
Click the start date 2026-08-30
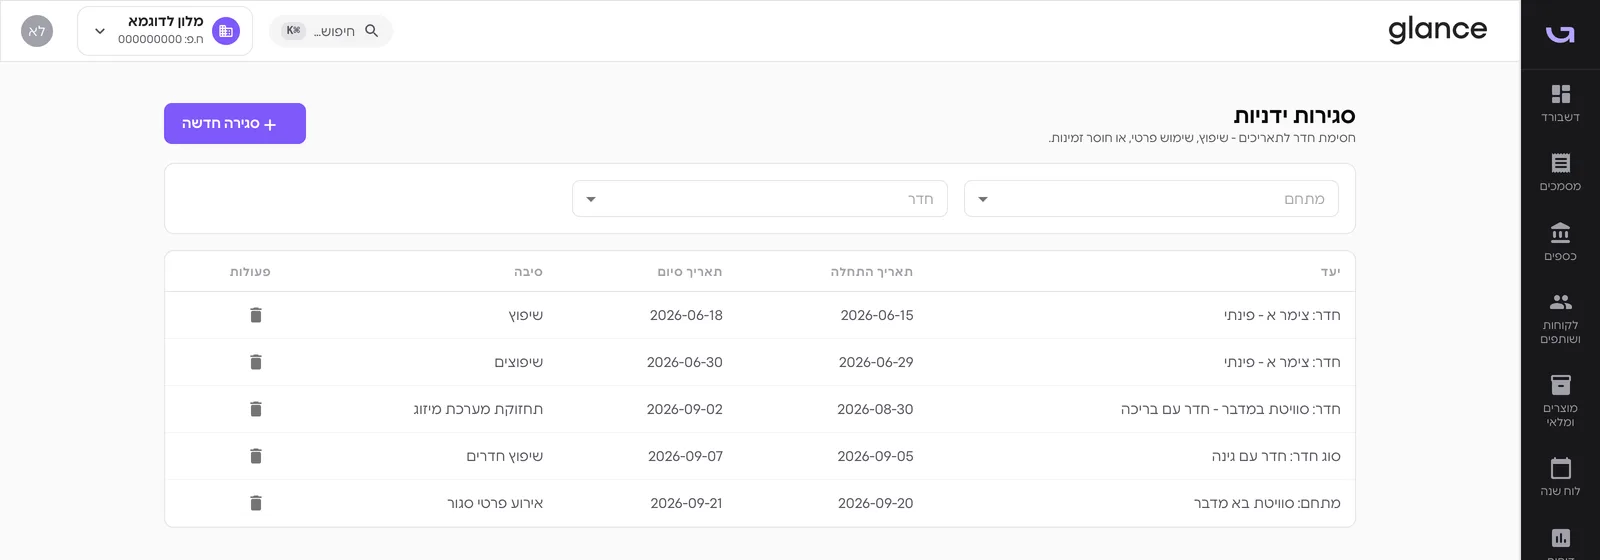coord(875,409)
